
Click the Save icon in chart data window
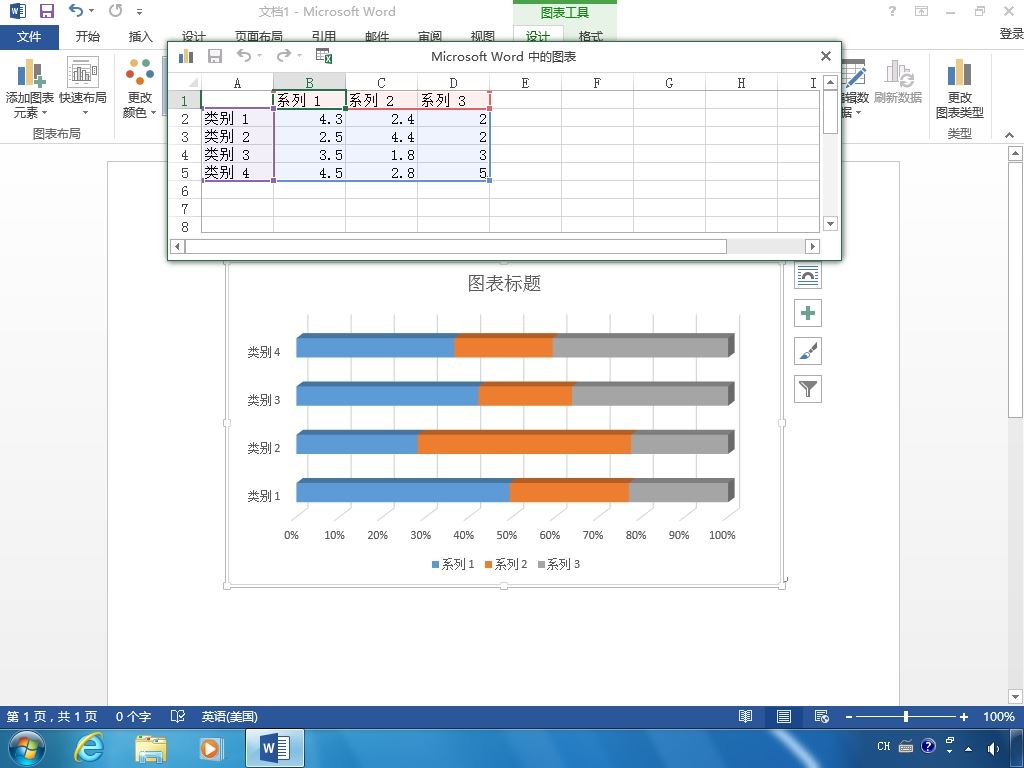(x=215, y=56)
